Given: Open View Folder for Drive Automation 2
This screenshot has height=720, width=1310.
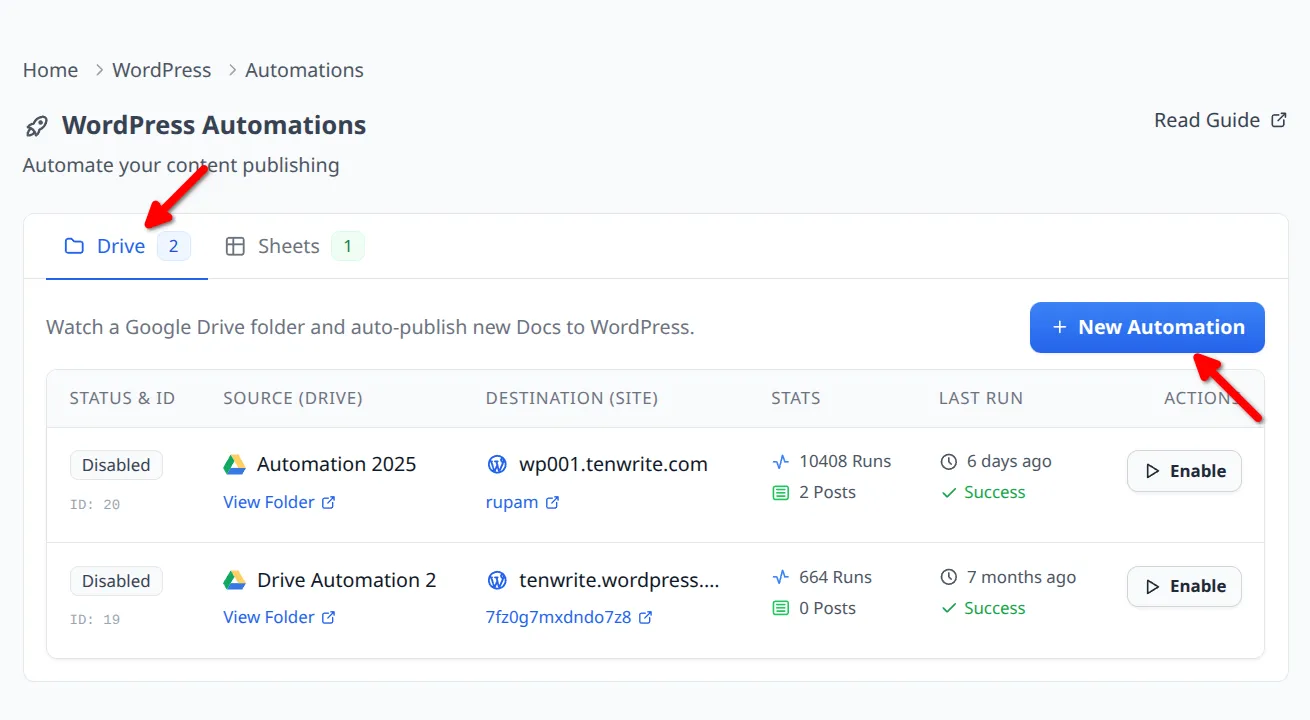Looking at the screenshot, I should click(270, 616).
